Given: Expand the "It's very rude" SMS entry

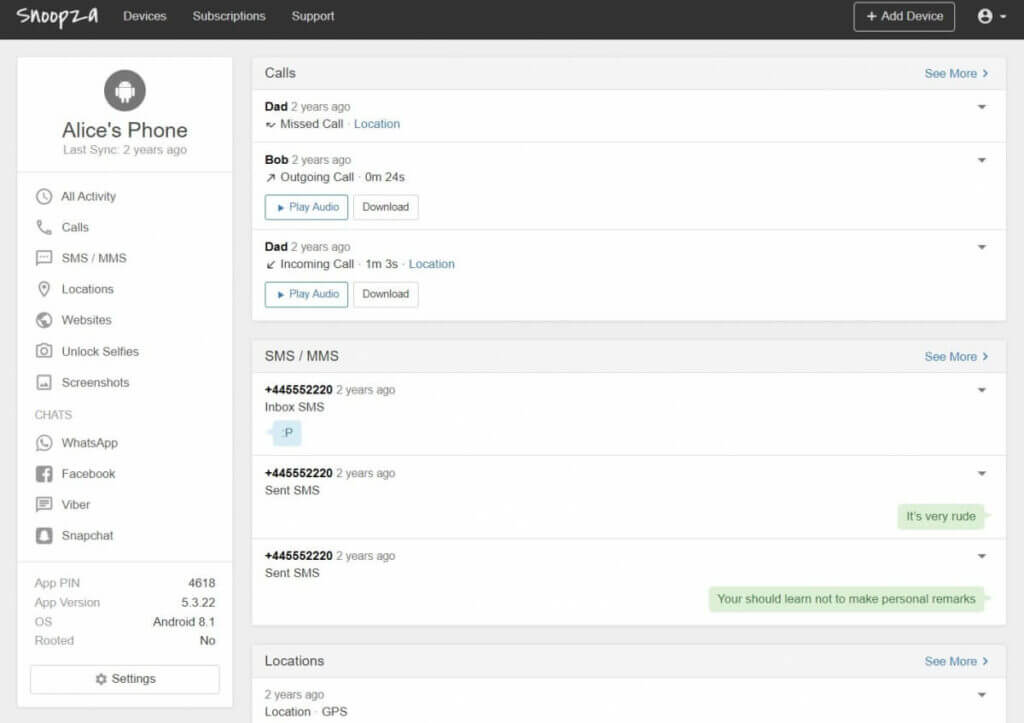Looking at the screenshot, I should (982, 474).
